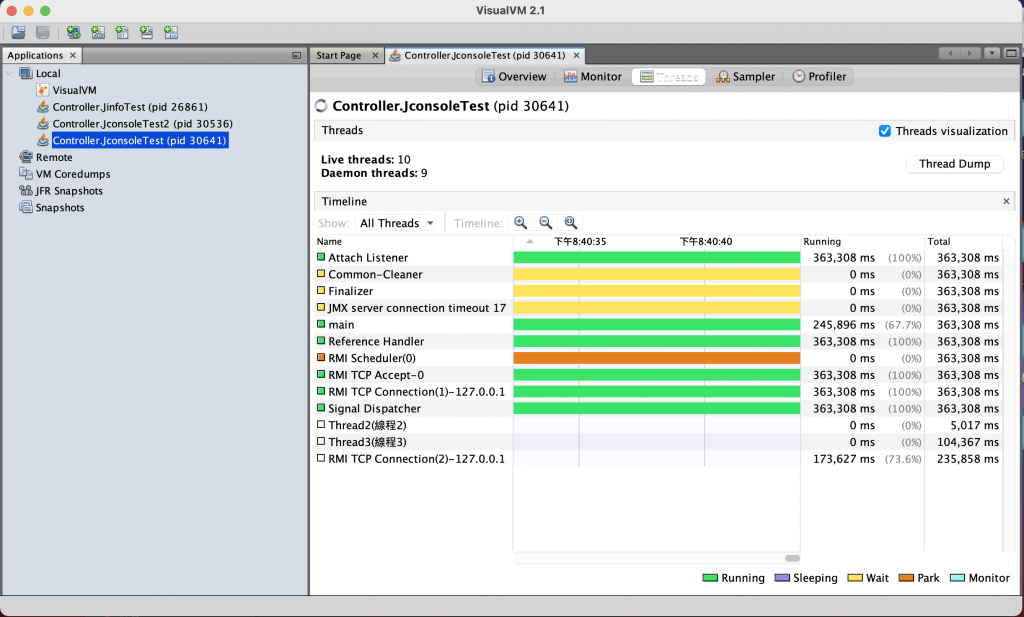This screenshot has height=617, width=1024.
Task: Select the Thread3(線程3) row
Action: 659,442
